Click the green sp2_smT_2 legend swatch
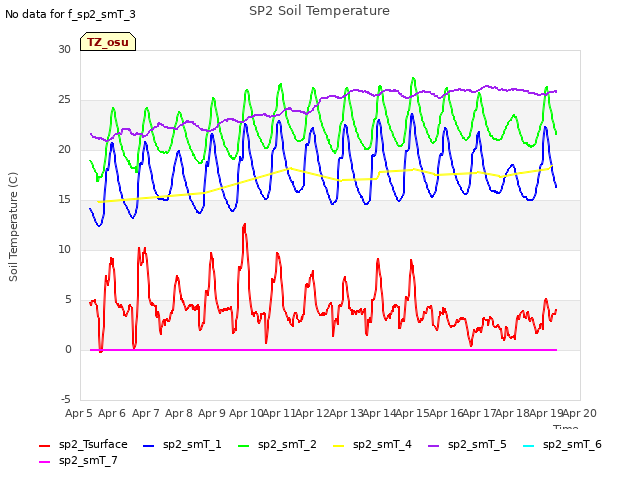 pos(244,446)
